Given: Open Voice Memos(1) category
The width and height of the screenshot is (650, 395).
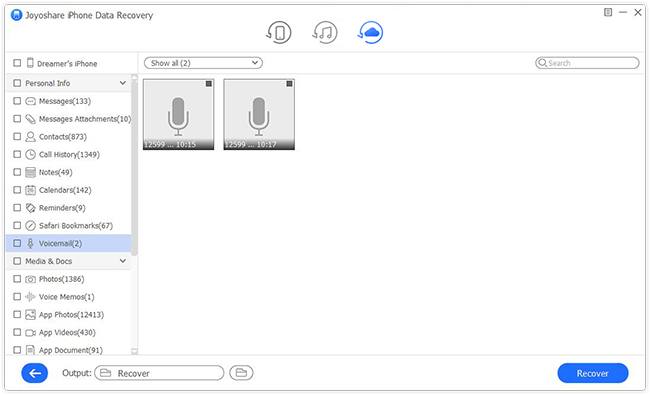Looking at the screenshot, I should tap(67, 297).
